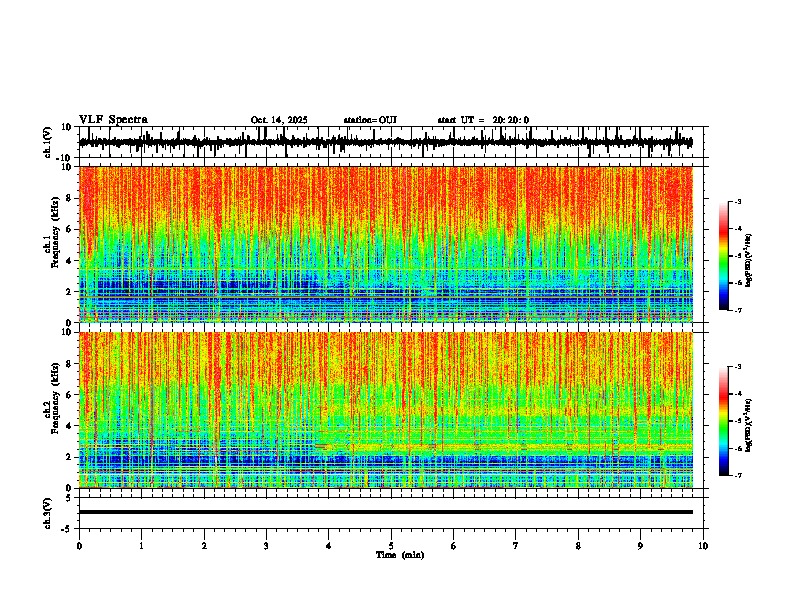Click the ch.2 spectrogram plot

point(386,410)
